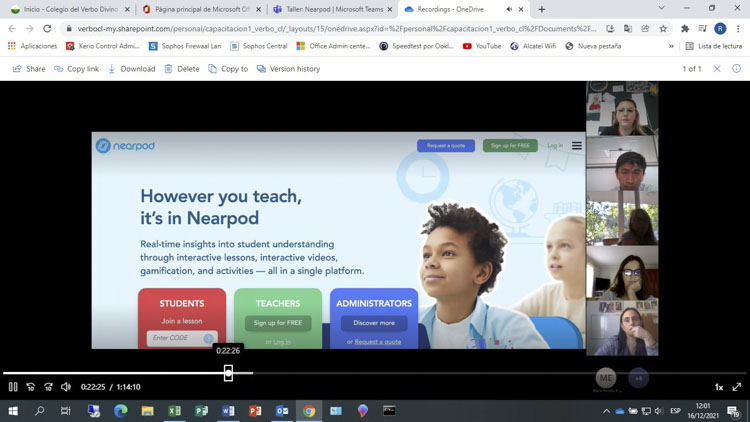The width and height of the screenshot is (750, 422).
Task: Open Lista de lectura reading list
Action: pos(714,46)
